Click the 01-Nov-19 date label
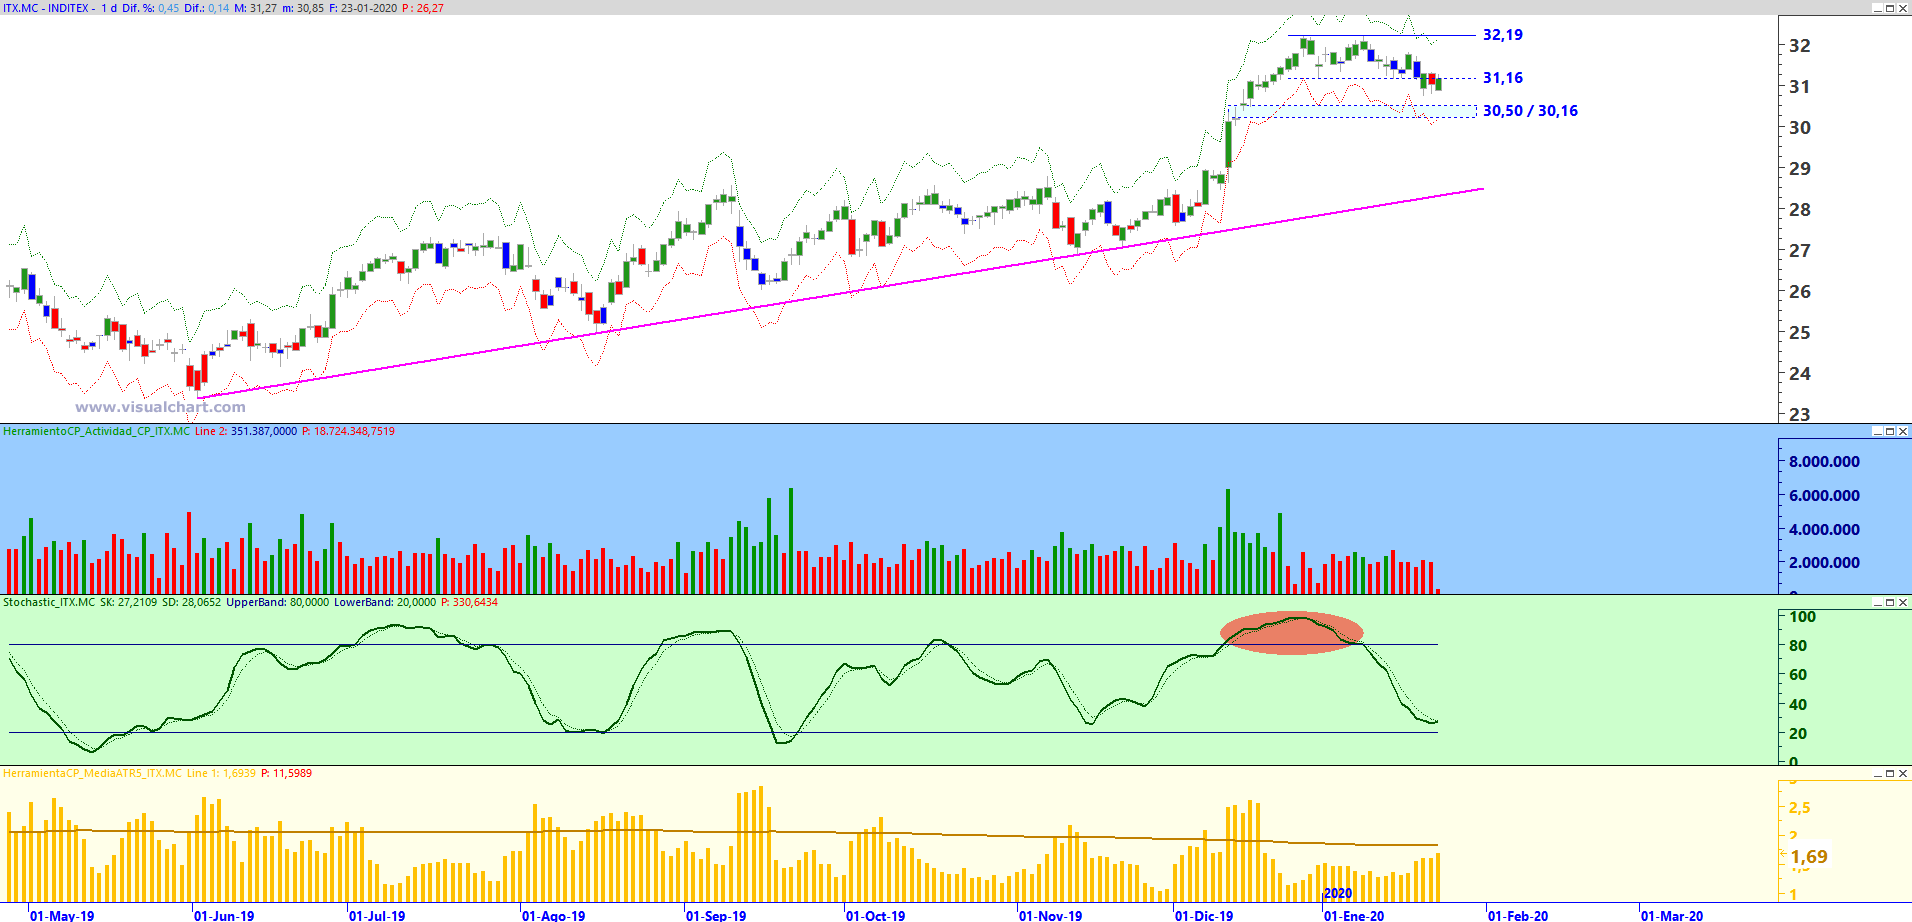This screenshot has width=1912, height=922. coord(1050,915)
